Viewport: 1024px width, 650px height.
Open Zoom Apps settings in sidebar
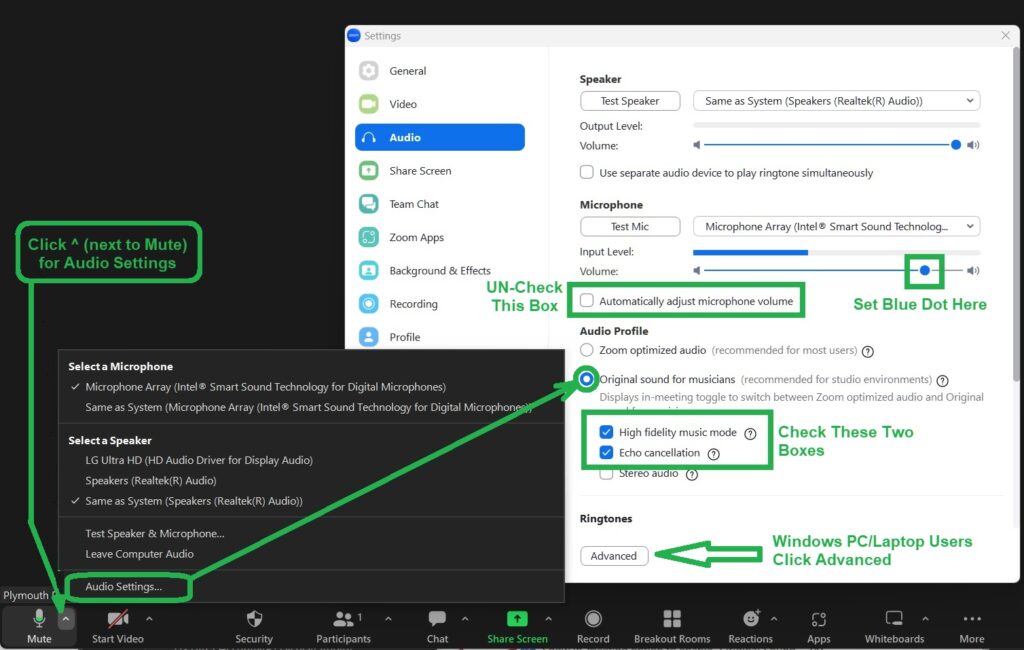[x=440, y=237]
